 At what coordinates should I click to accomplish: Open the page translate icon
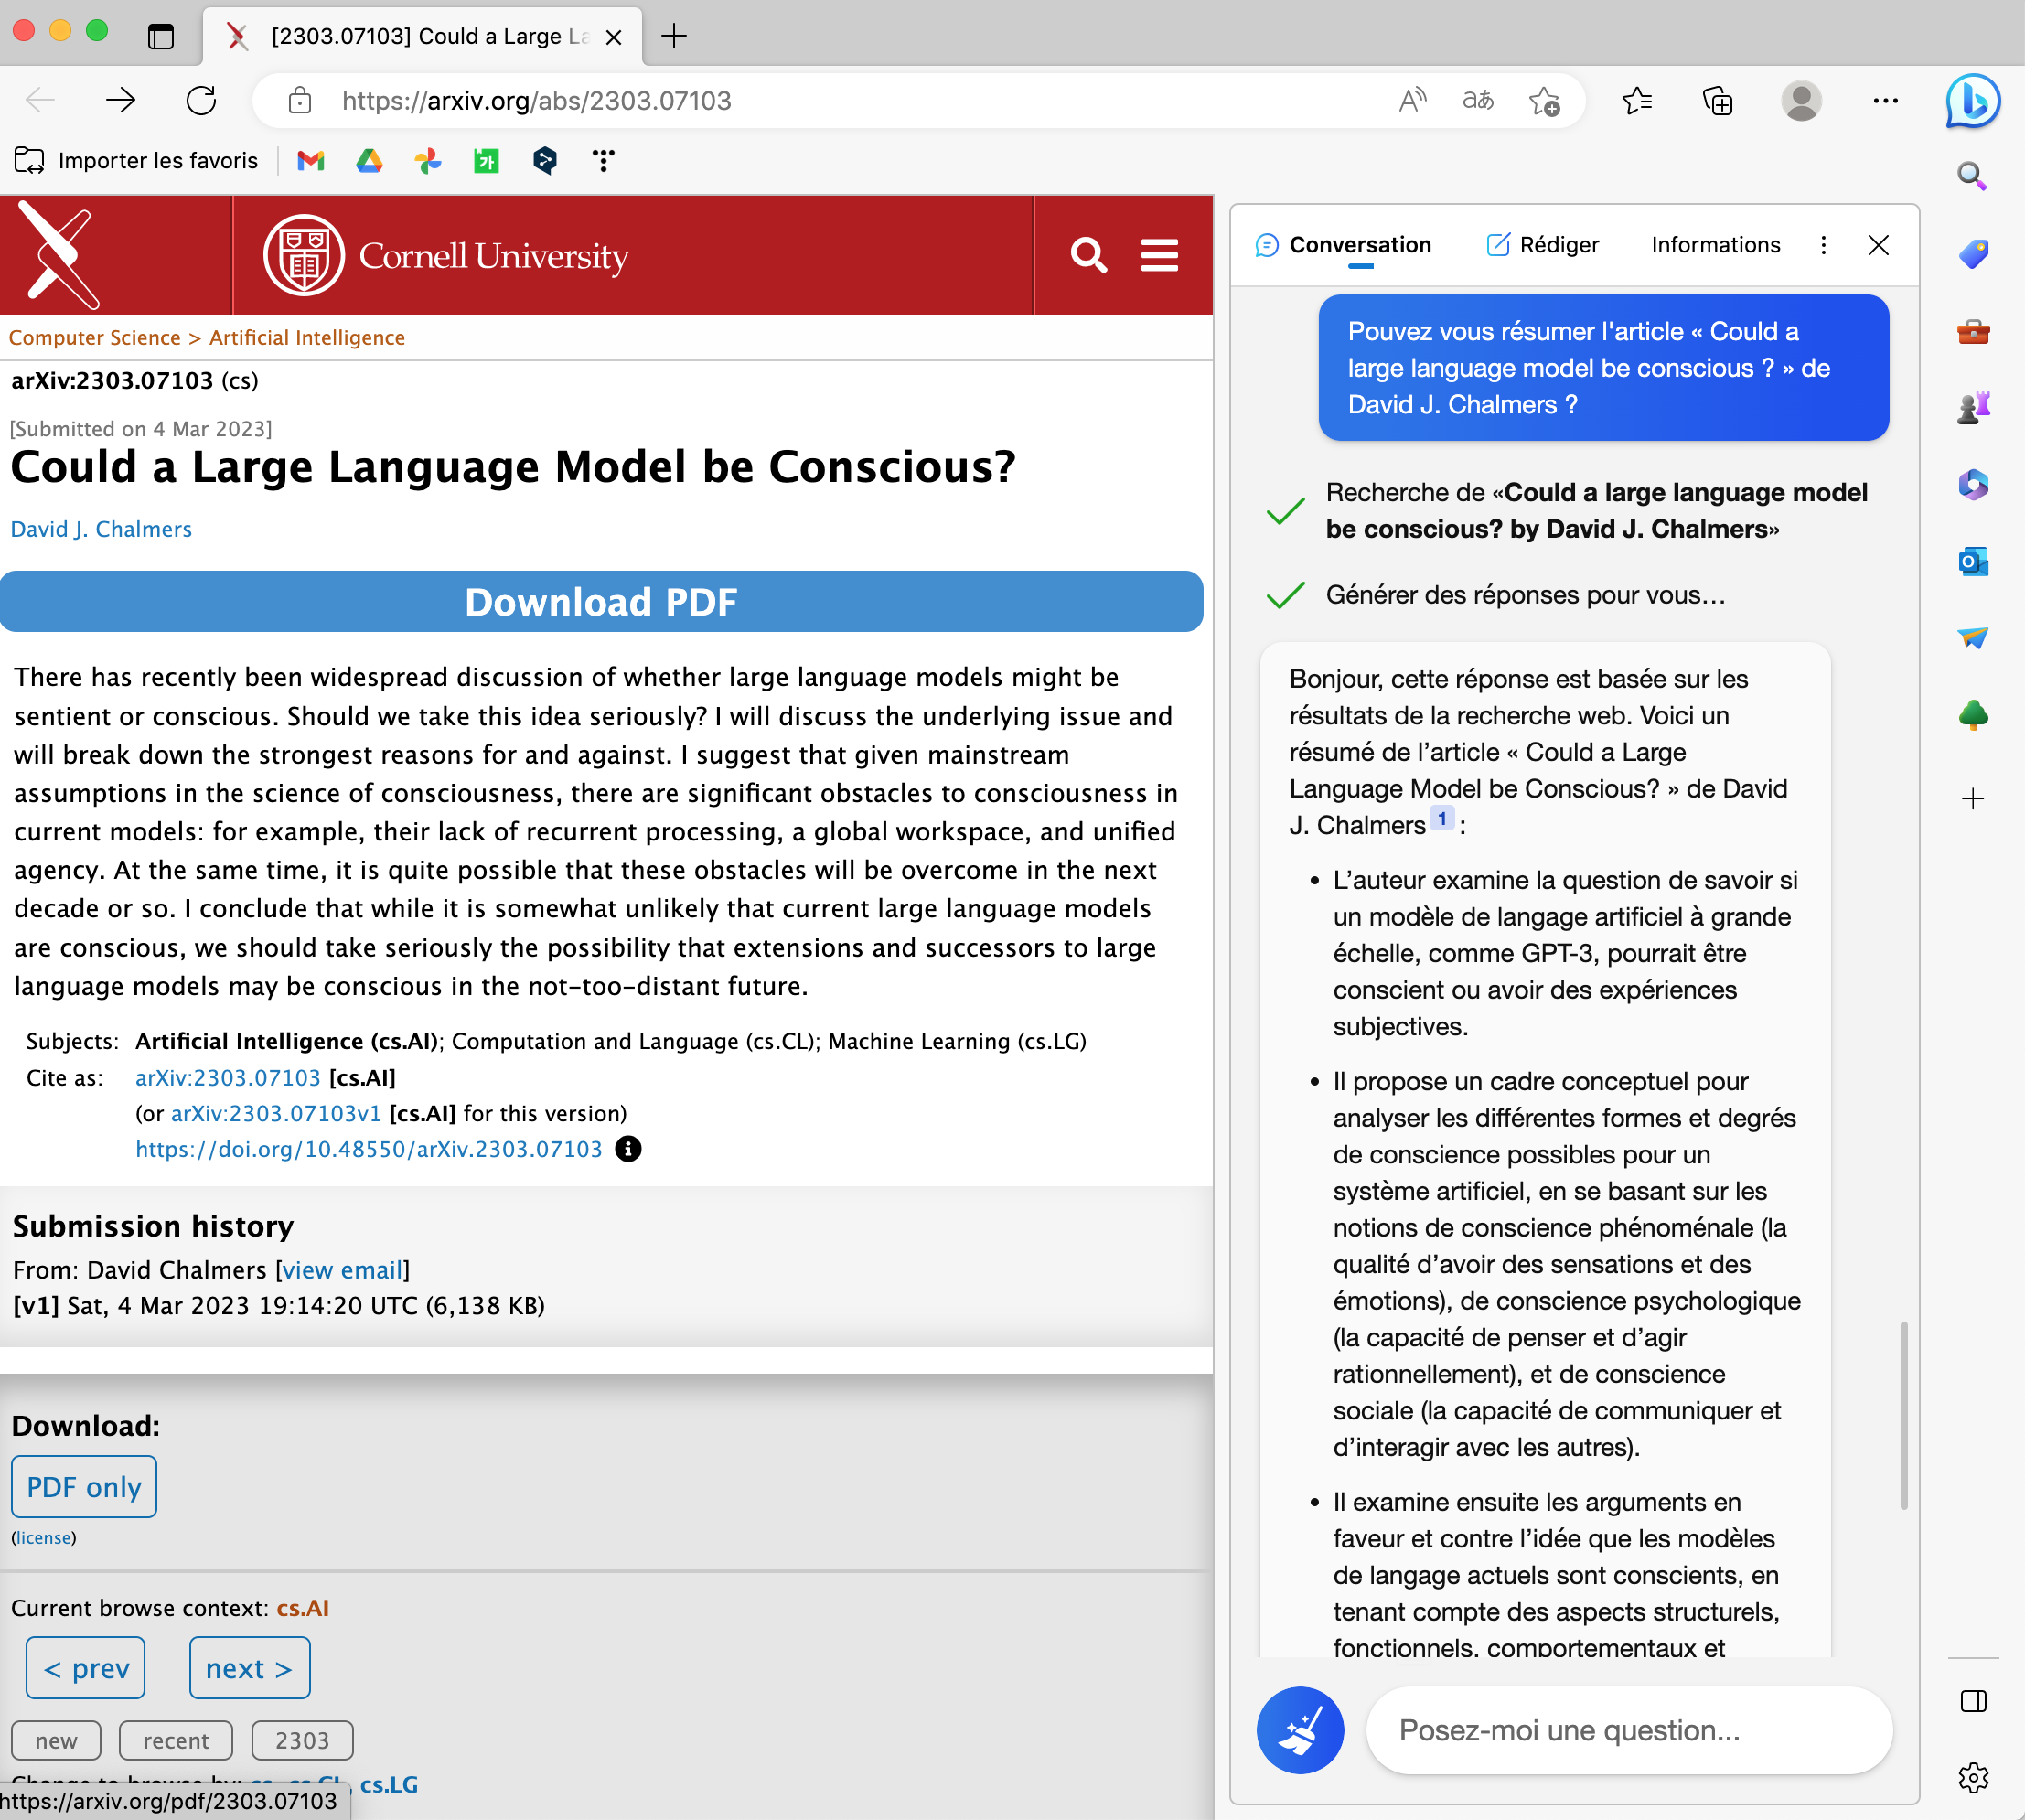[1478, 100]
